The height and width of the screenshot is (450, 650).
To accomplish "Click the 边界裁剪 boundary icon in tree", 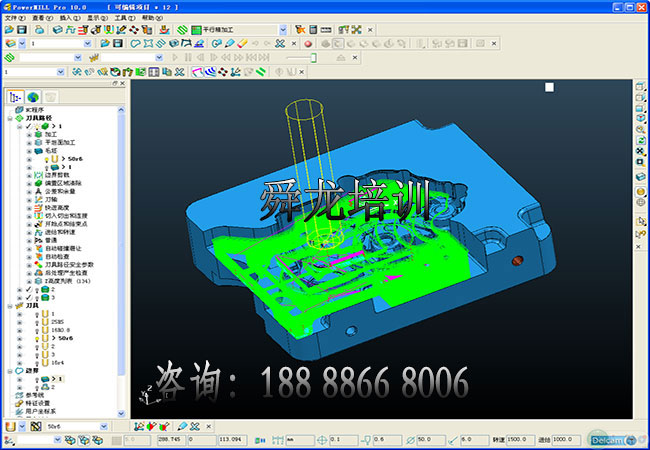I will click(38, 175).
